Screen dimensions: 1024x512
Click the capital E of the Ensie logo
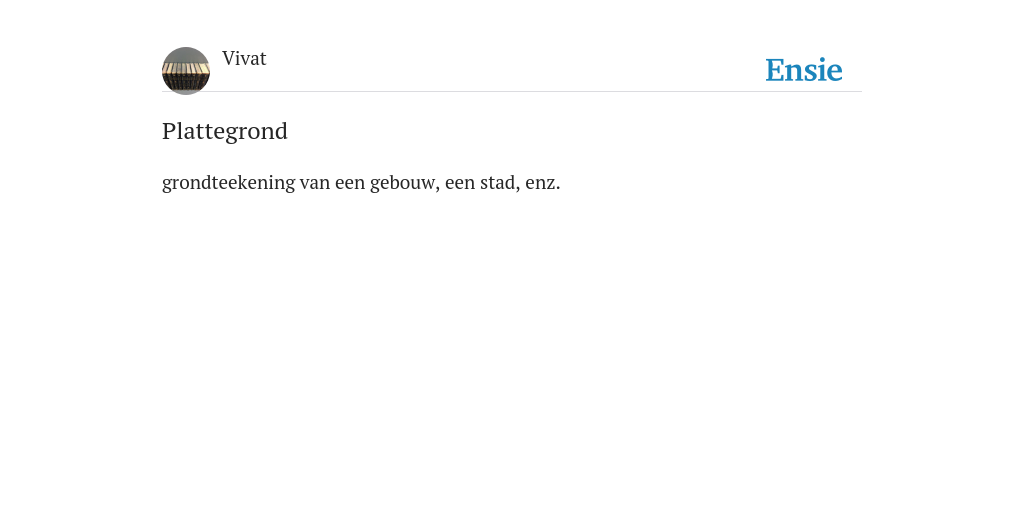click(775, 70)
